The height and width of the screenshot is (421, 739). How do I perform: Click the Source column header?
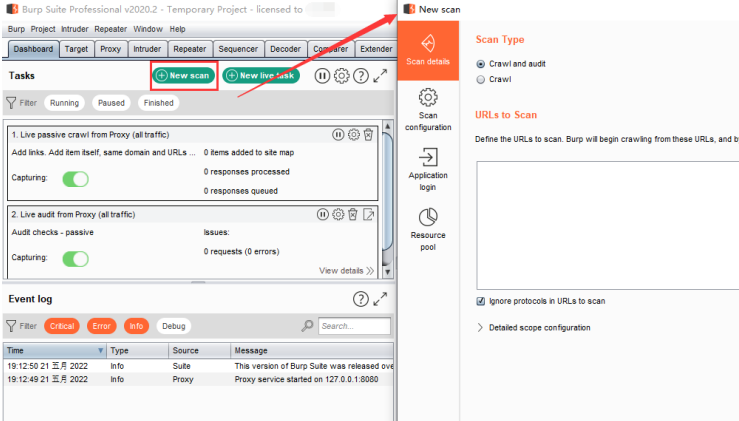199,350
